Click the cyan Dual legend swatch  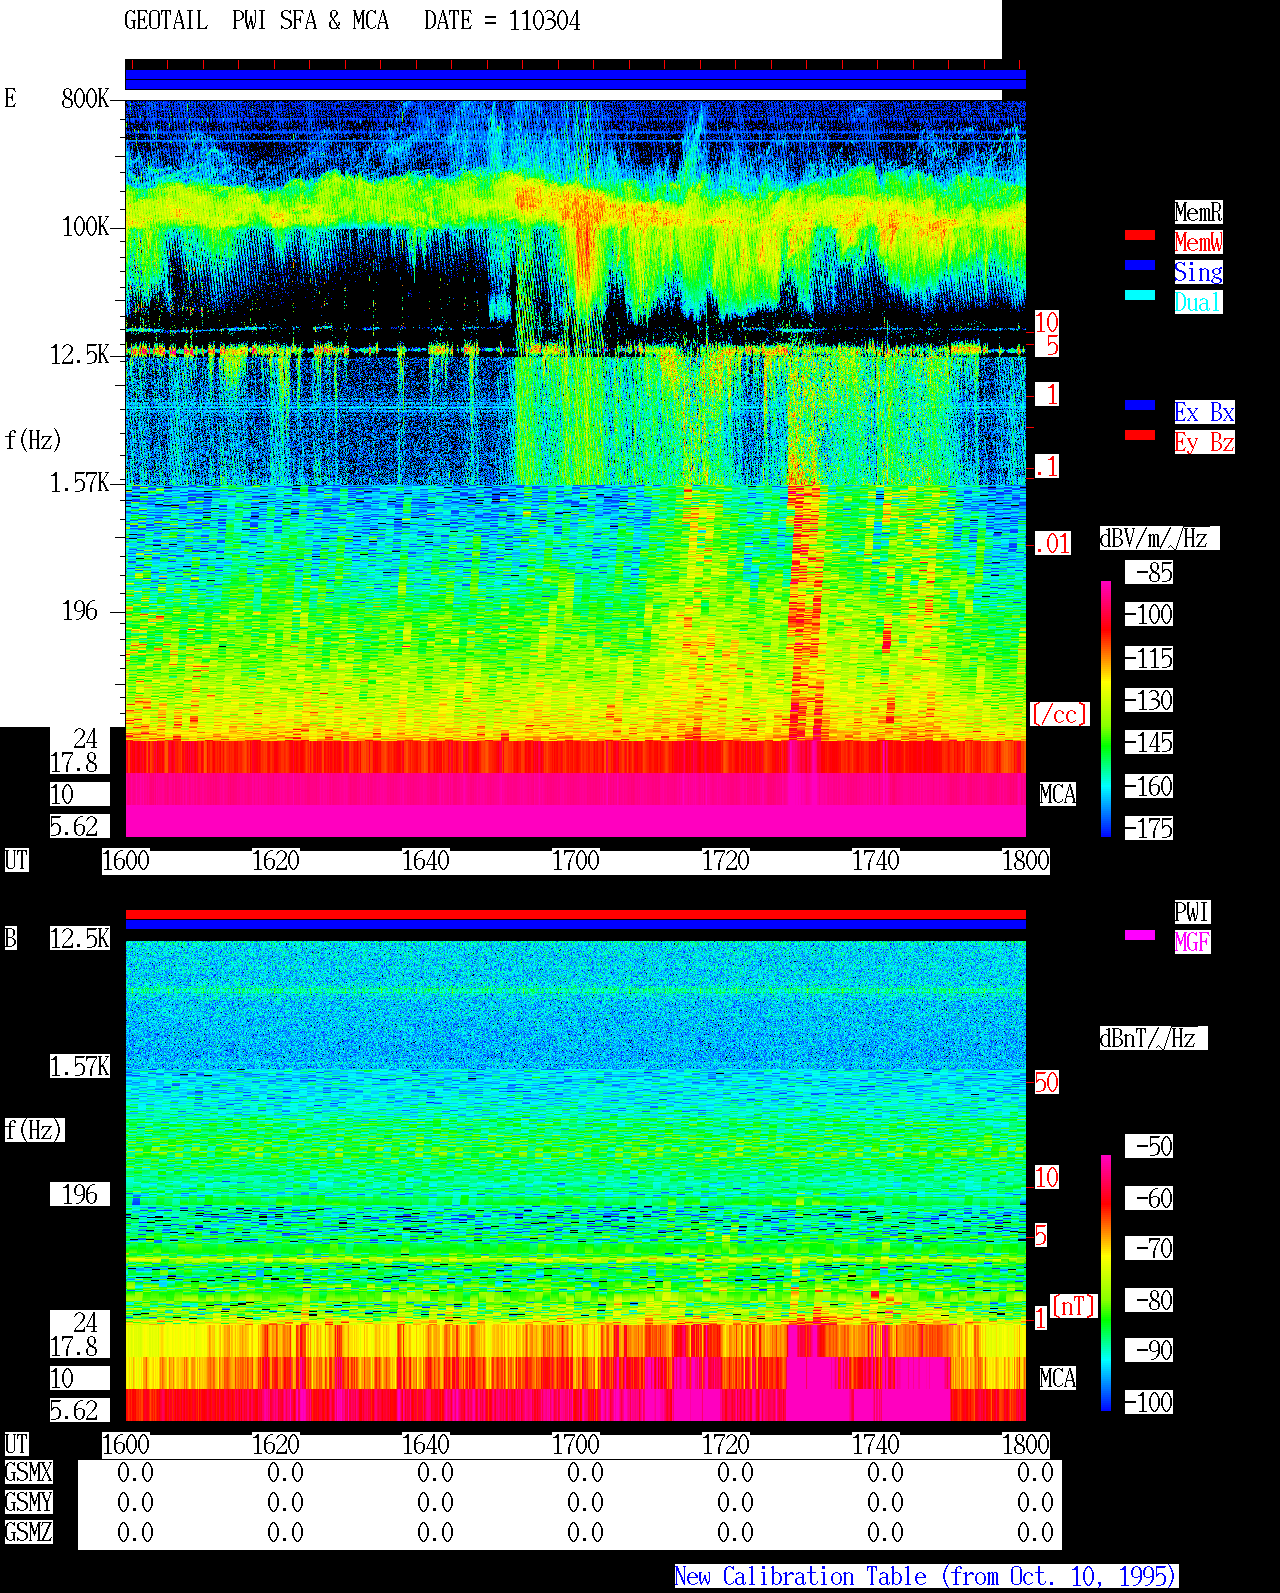pos(1140,295)
